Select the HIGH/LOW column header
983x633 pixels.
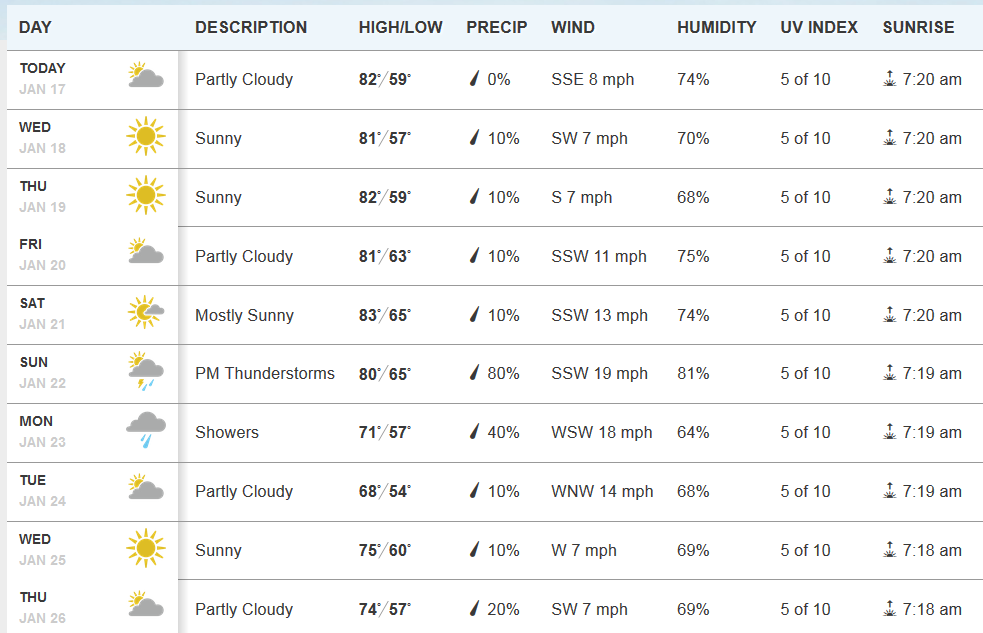pos(400,28)
